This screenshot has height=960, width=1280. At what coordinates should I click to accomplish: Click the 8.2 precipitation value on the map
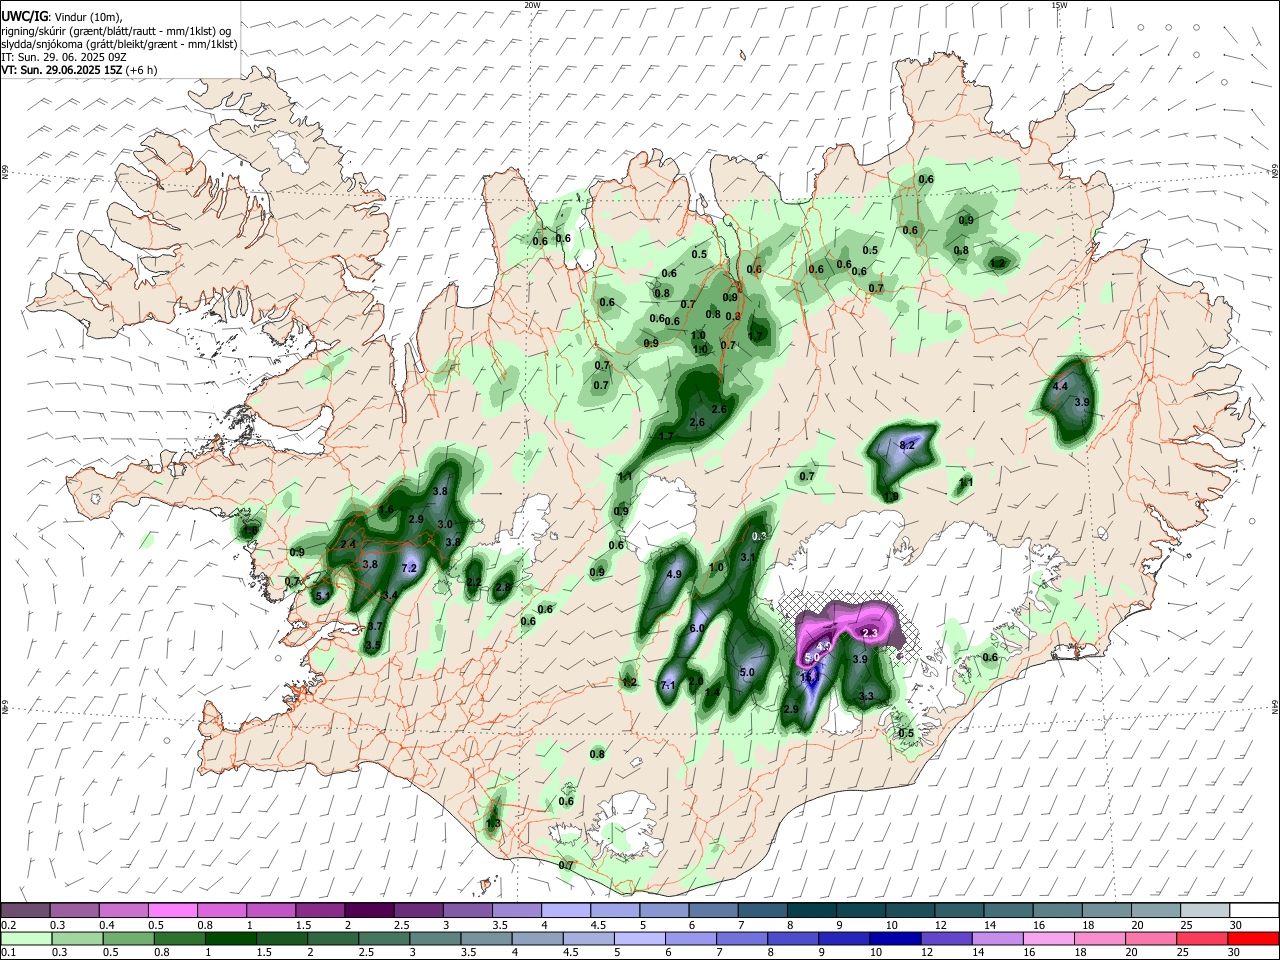[908, 445]
